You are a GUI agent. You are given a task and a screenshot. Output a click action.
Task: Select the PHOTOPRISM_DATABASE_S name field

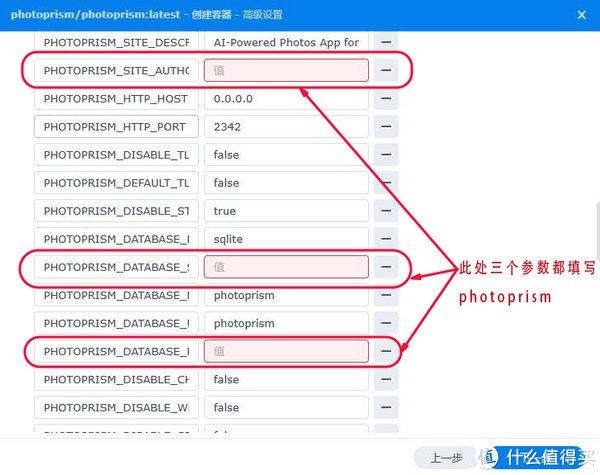pos(116,267)
